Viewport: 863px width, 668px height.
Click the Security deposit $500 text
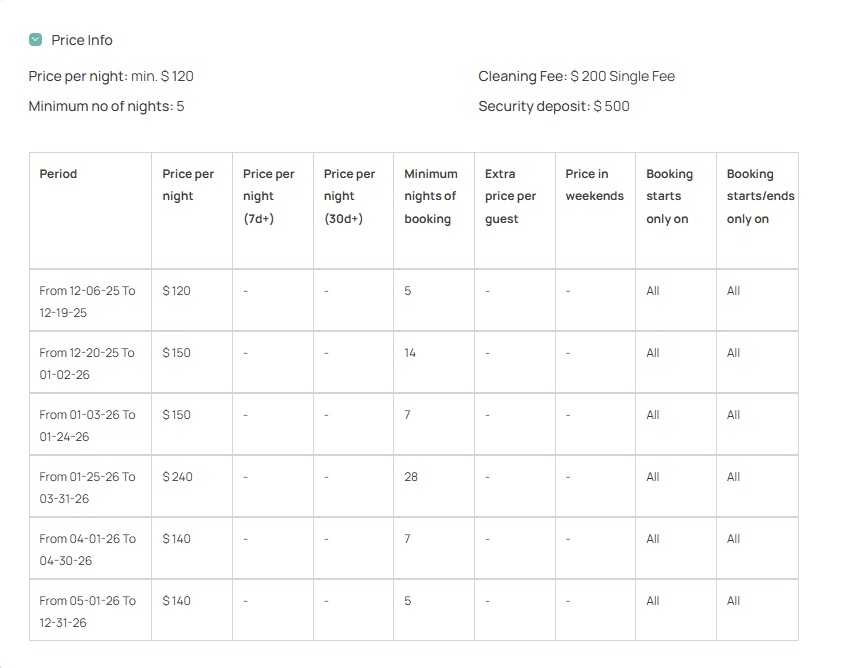(x=553, y=106)
